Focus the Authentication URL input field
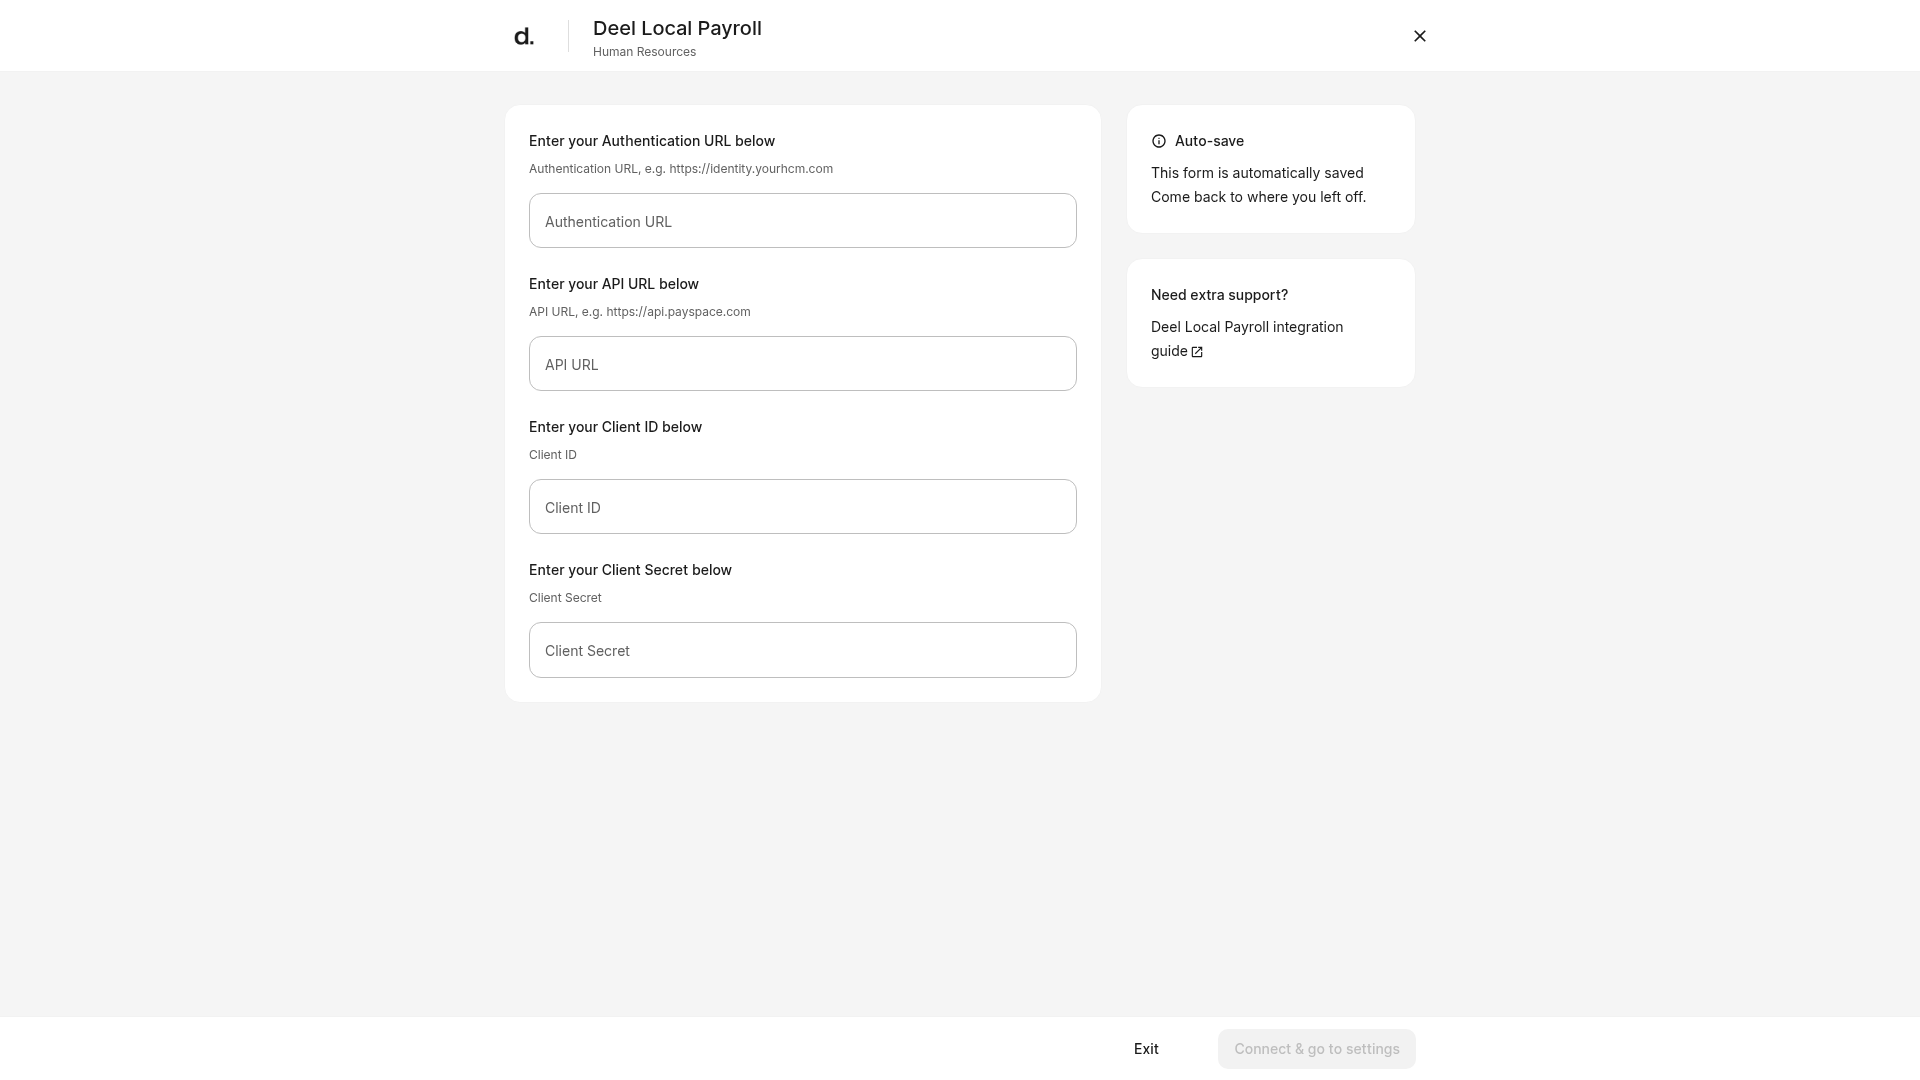Viewport: 1920px width, 1080px height. tap(803, 221)
